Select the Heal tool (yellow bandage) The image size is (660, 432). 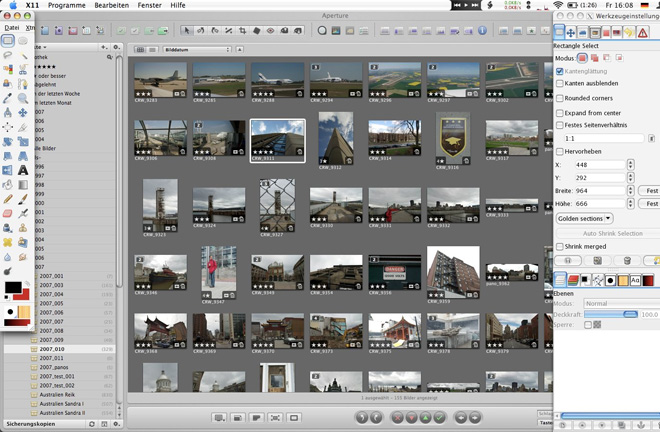[8, 242]
